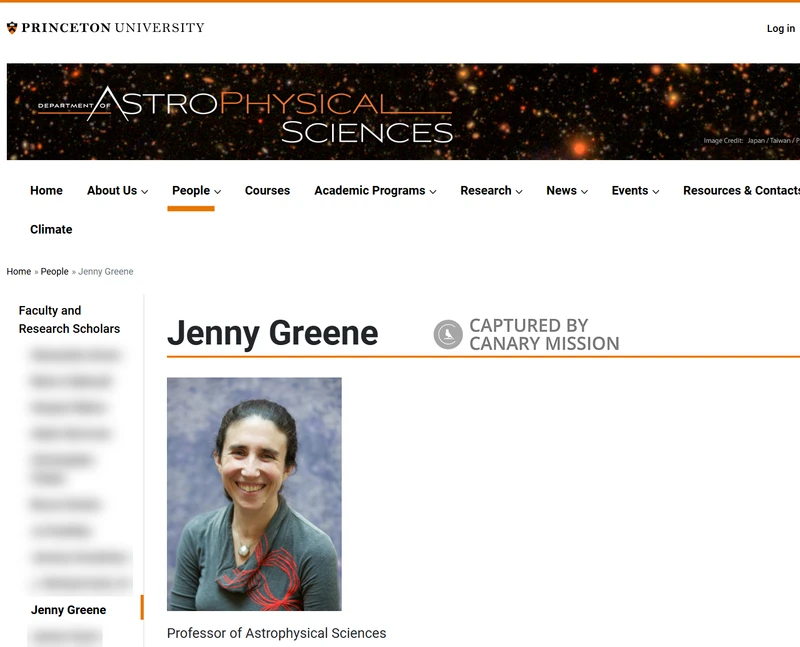Expand the News chevron arrow
This screenshot has width=800, height=647.
click(584, 192)
